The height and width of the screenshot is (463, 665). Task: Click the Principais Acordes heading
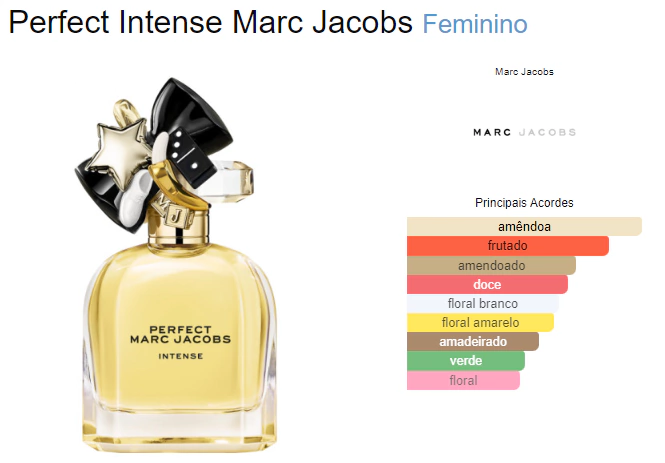[x=524, y=203]
